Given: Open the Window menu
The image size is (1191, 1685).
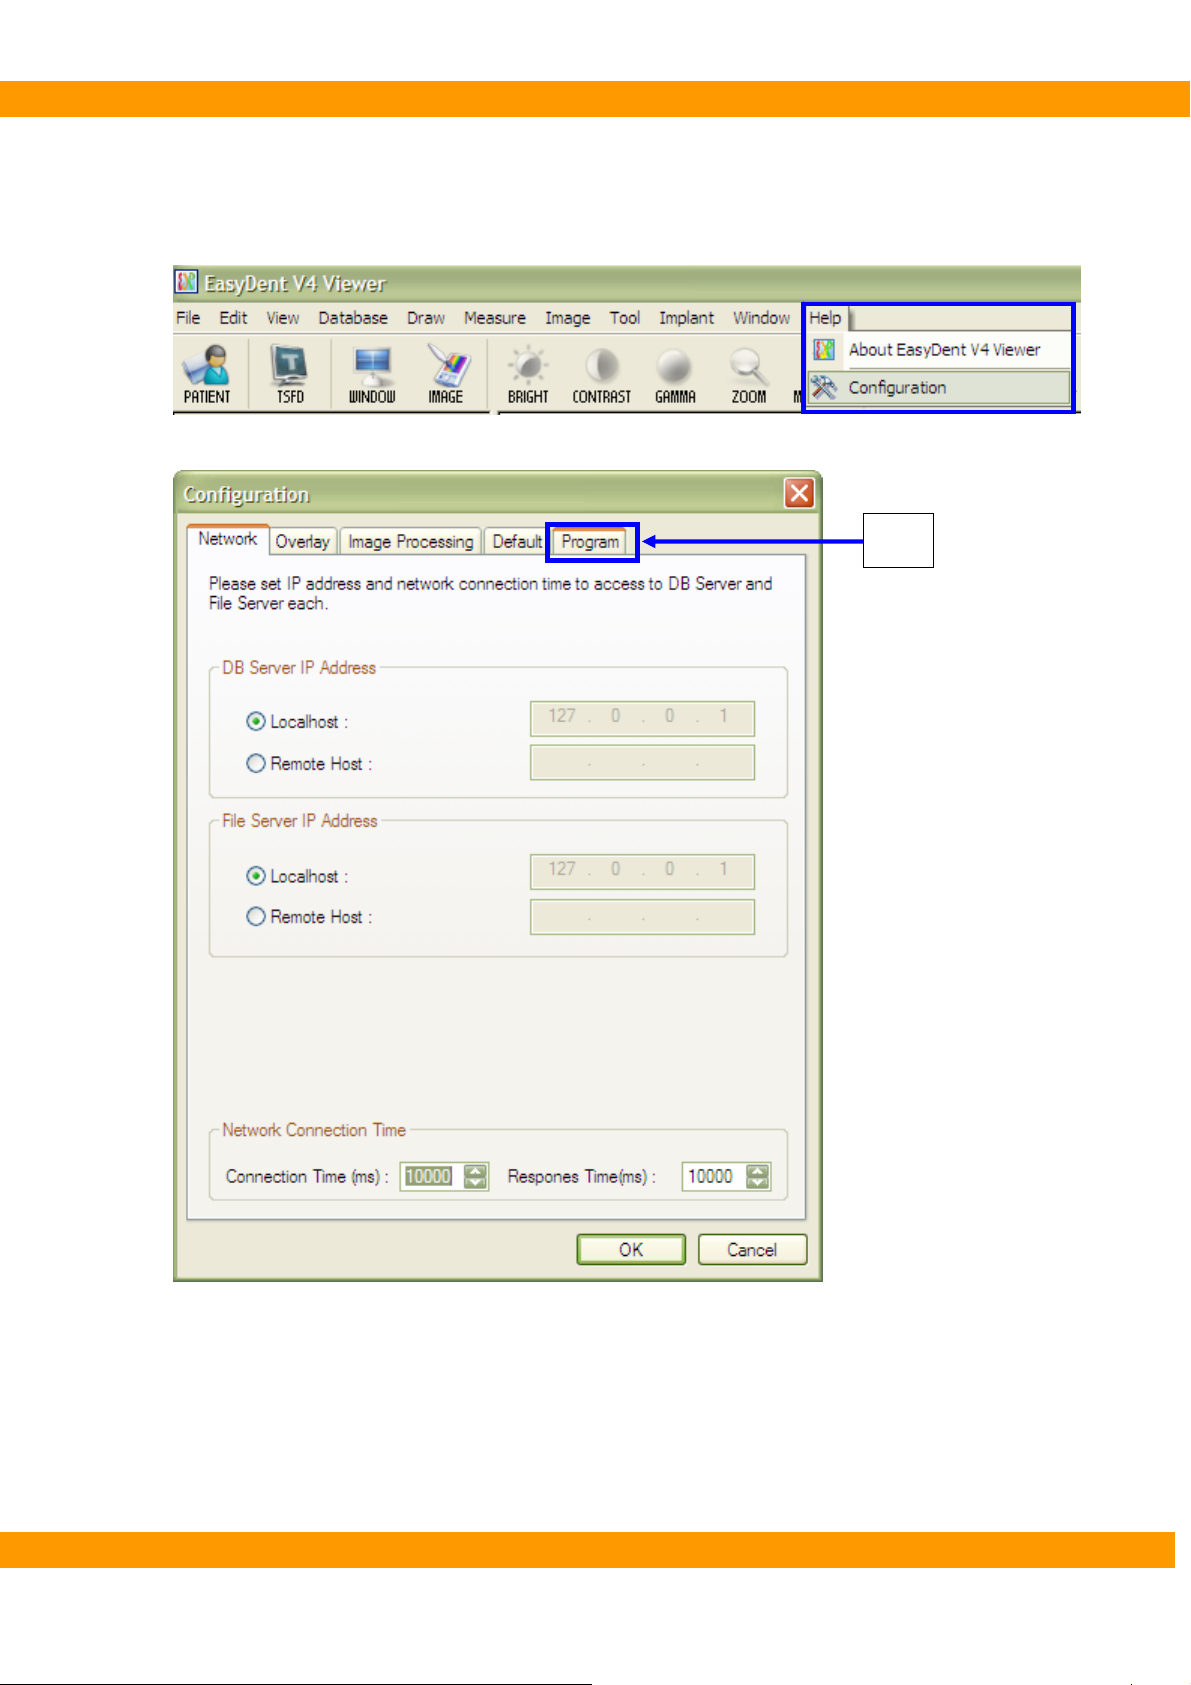Looking at the screenshot, I should point(761,318).
